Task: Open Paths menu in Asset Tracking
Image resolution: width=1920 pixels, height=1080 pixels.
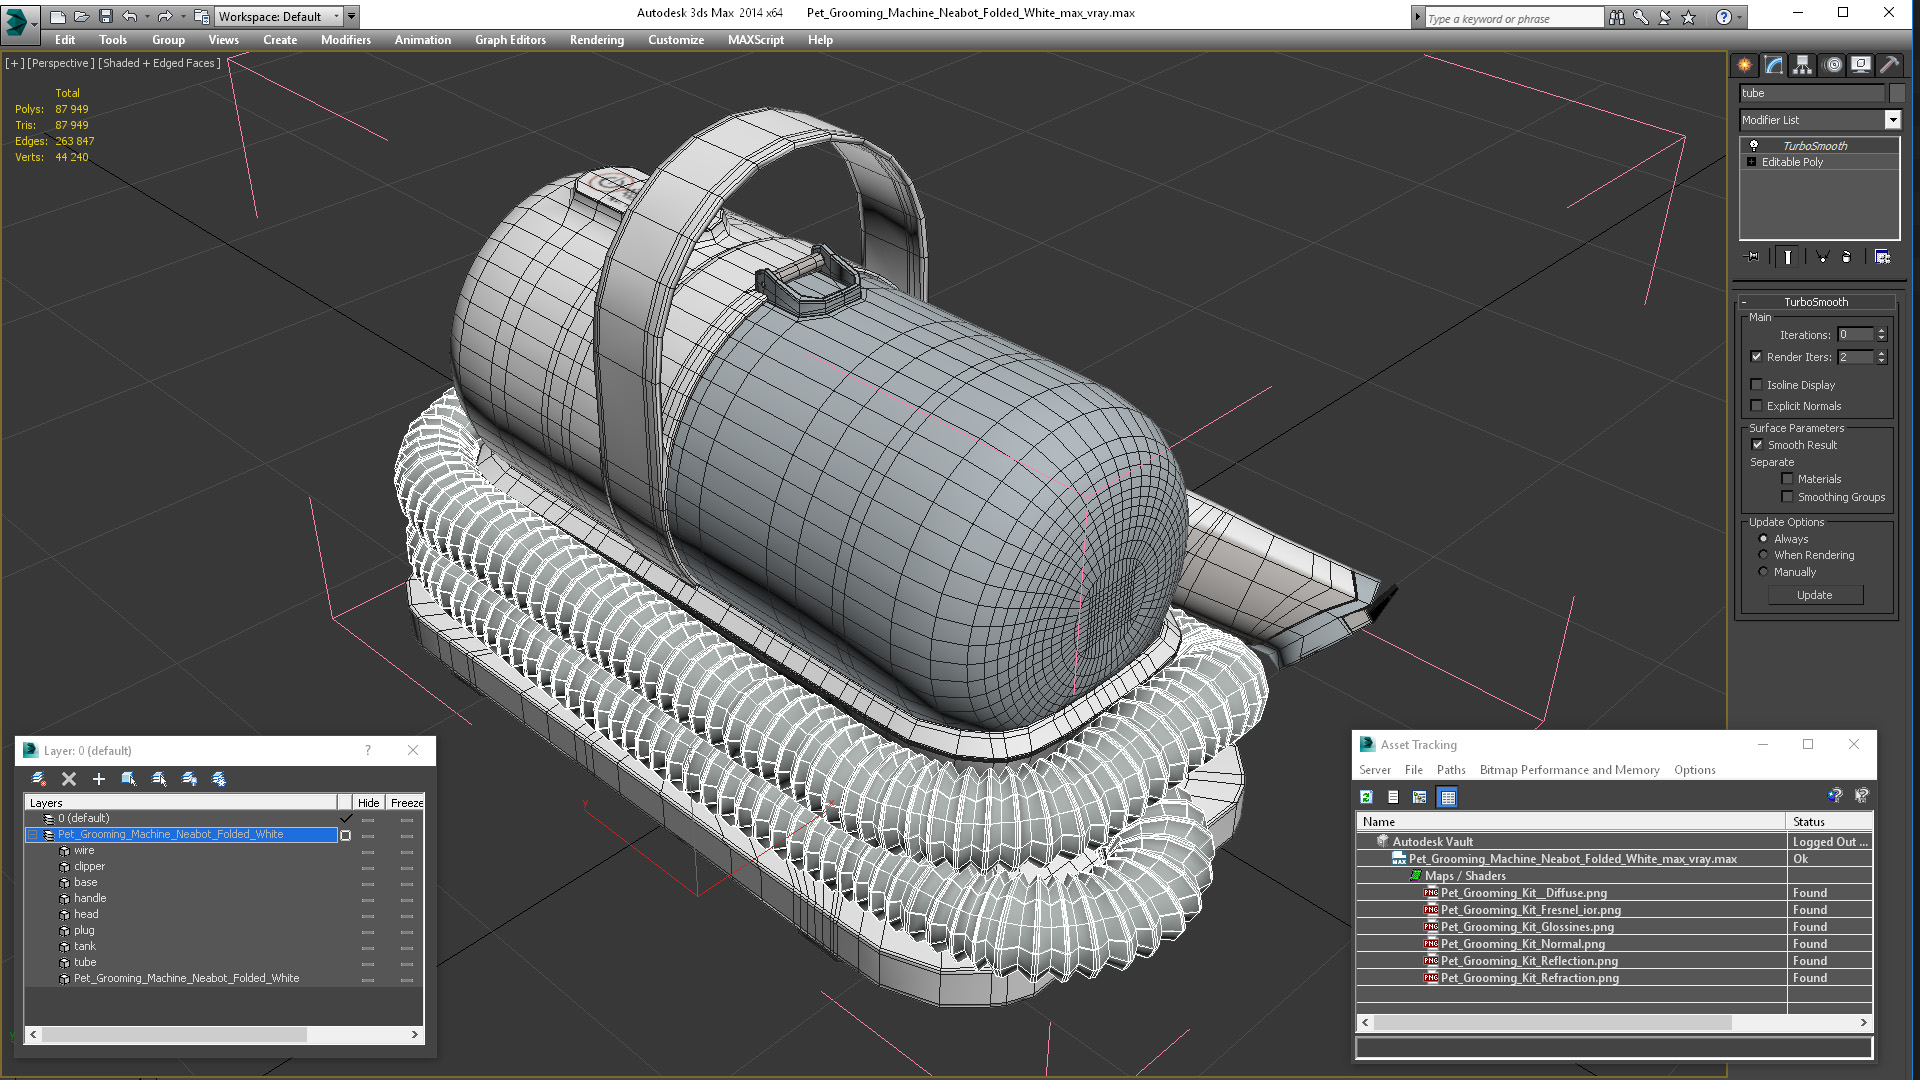Action: tap(1451, 770)
